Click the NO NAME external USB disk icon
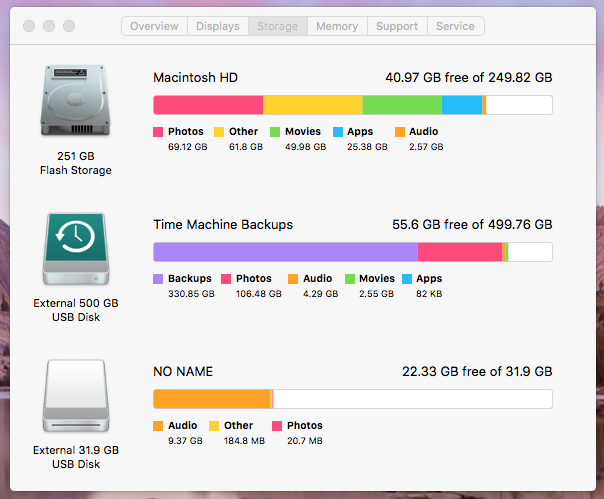Screen dimensions: 604x499 pos(76,396)
